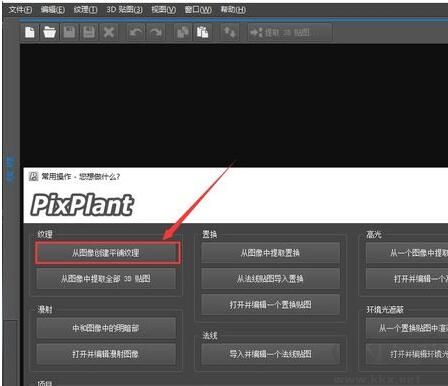Click the 导入并编辑一个法线贴图 button
The height and width of the screenshot is (386, 448).
click(x=270, y=354)
